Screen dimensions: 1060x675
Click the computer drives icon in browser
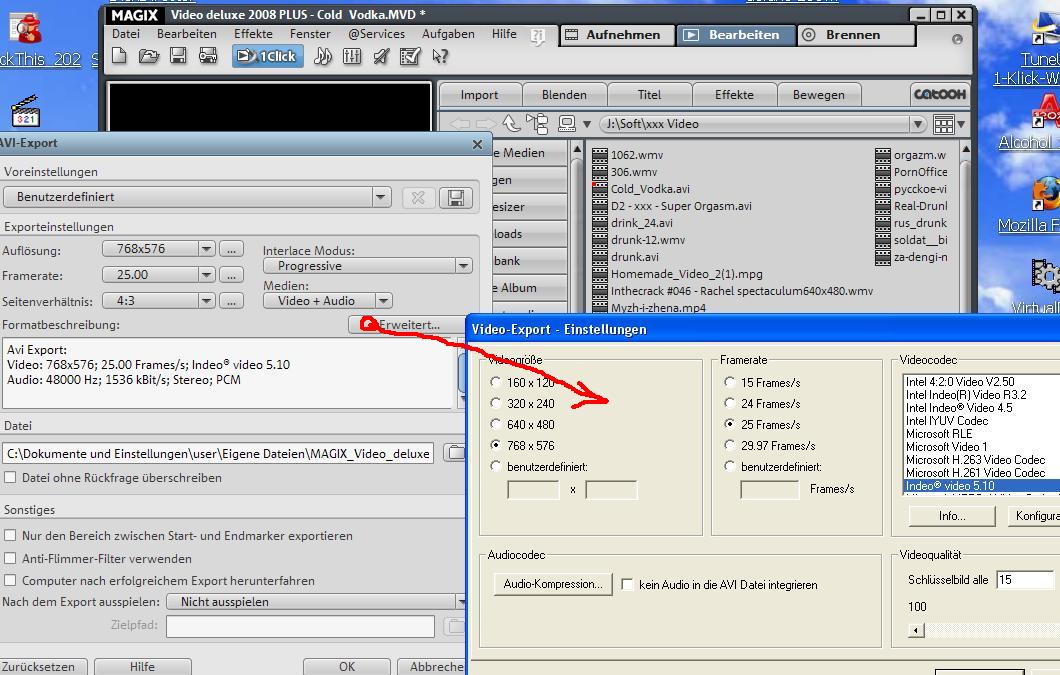(567, 124)
